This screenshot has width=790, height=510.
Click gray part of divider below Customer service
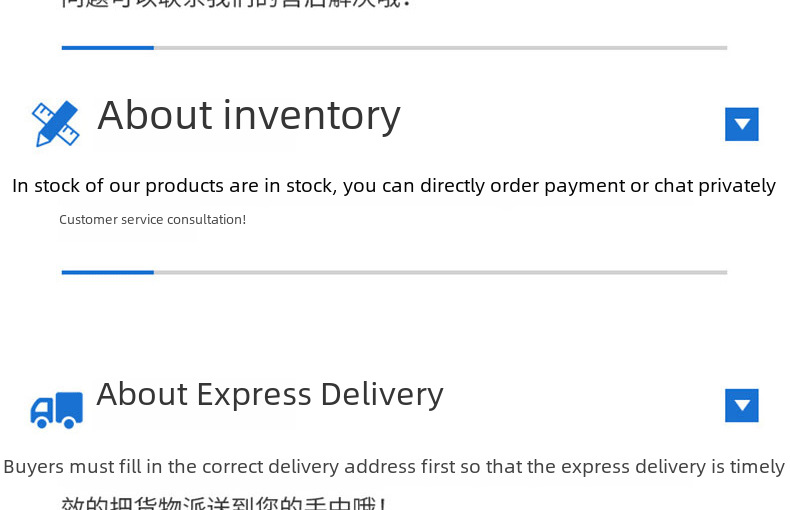pos(440,272)
